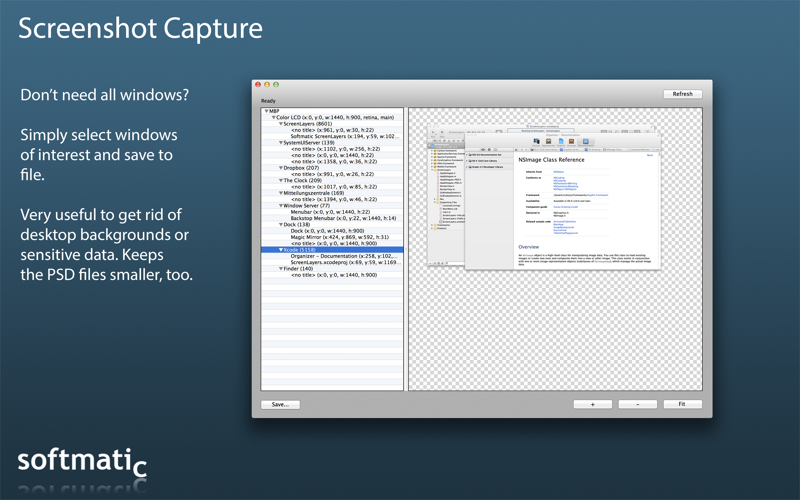Select the Softmatic ScreenLayers window row
Screen dimensions: 800x500
332,136
